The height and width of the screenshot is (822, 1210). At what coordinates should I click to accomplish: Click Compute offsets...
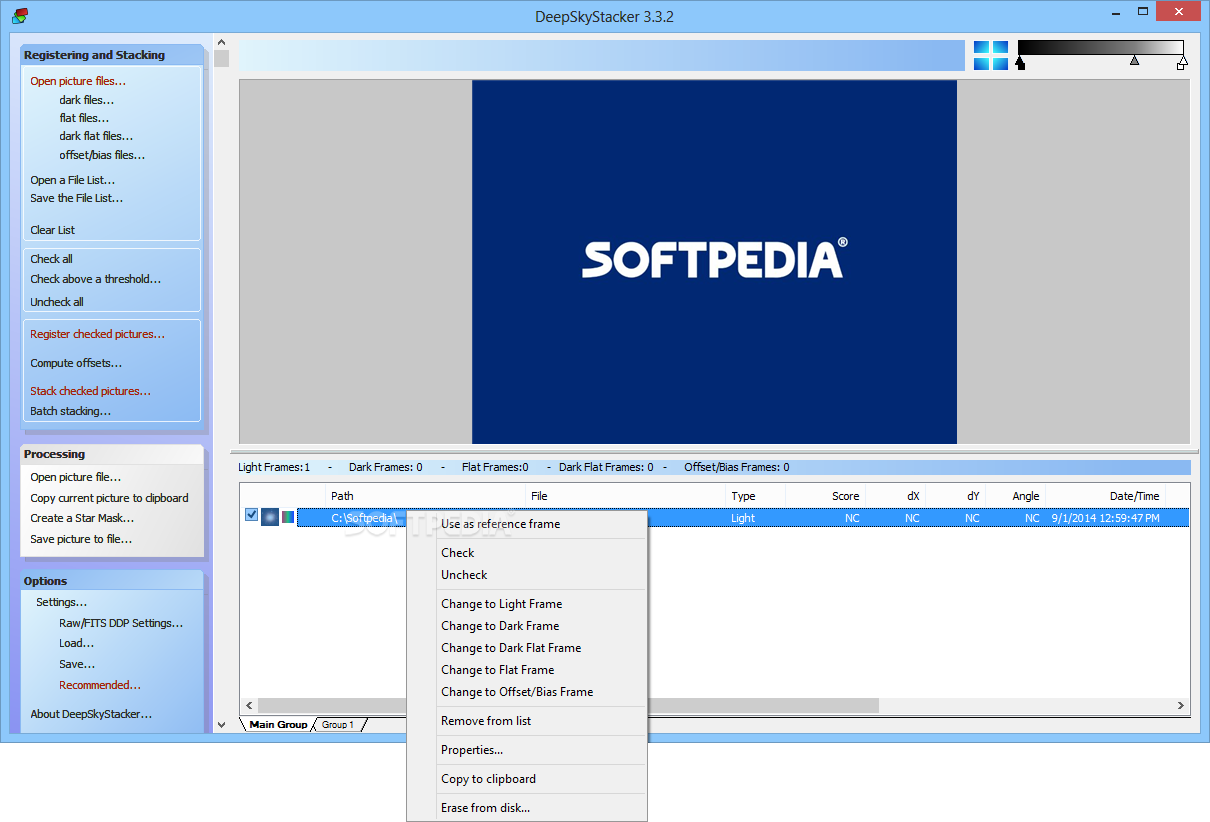coord(76,363)
